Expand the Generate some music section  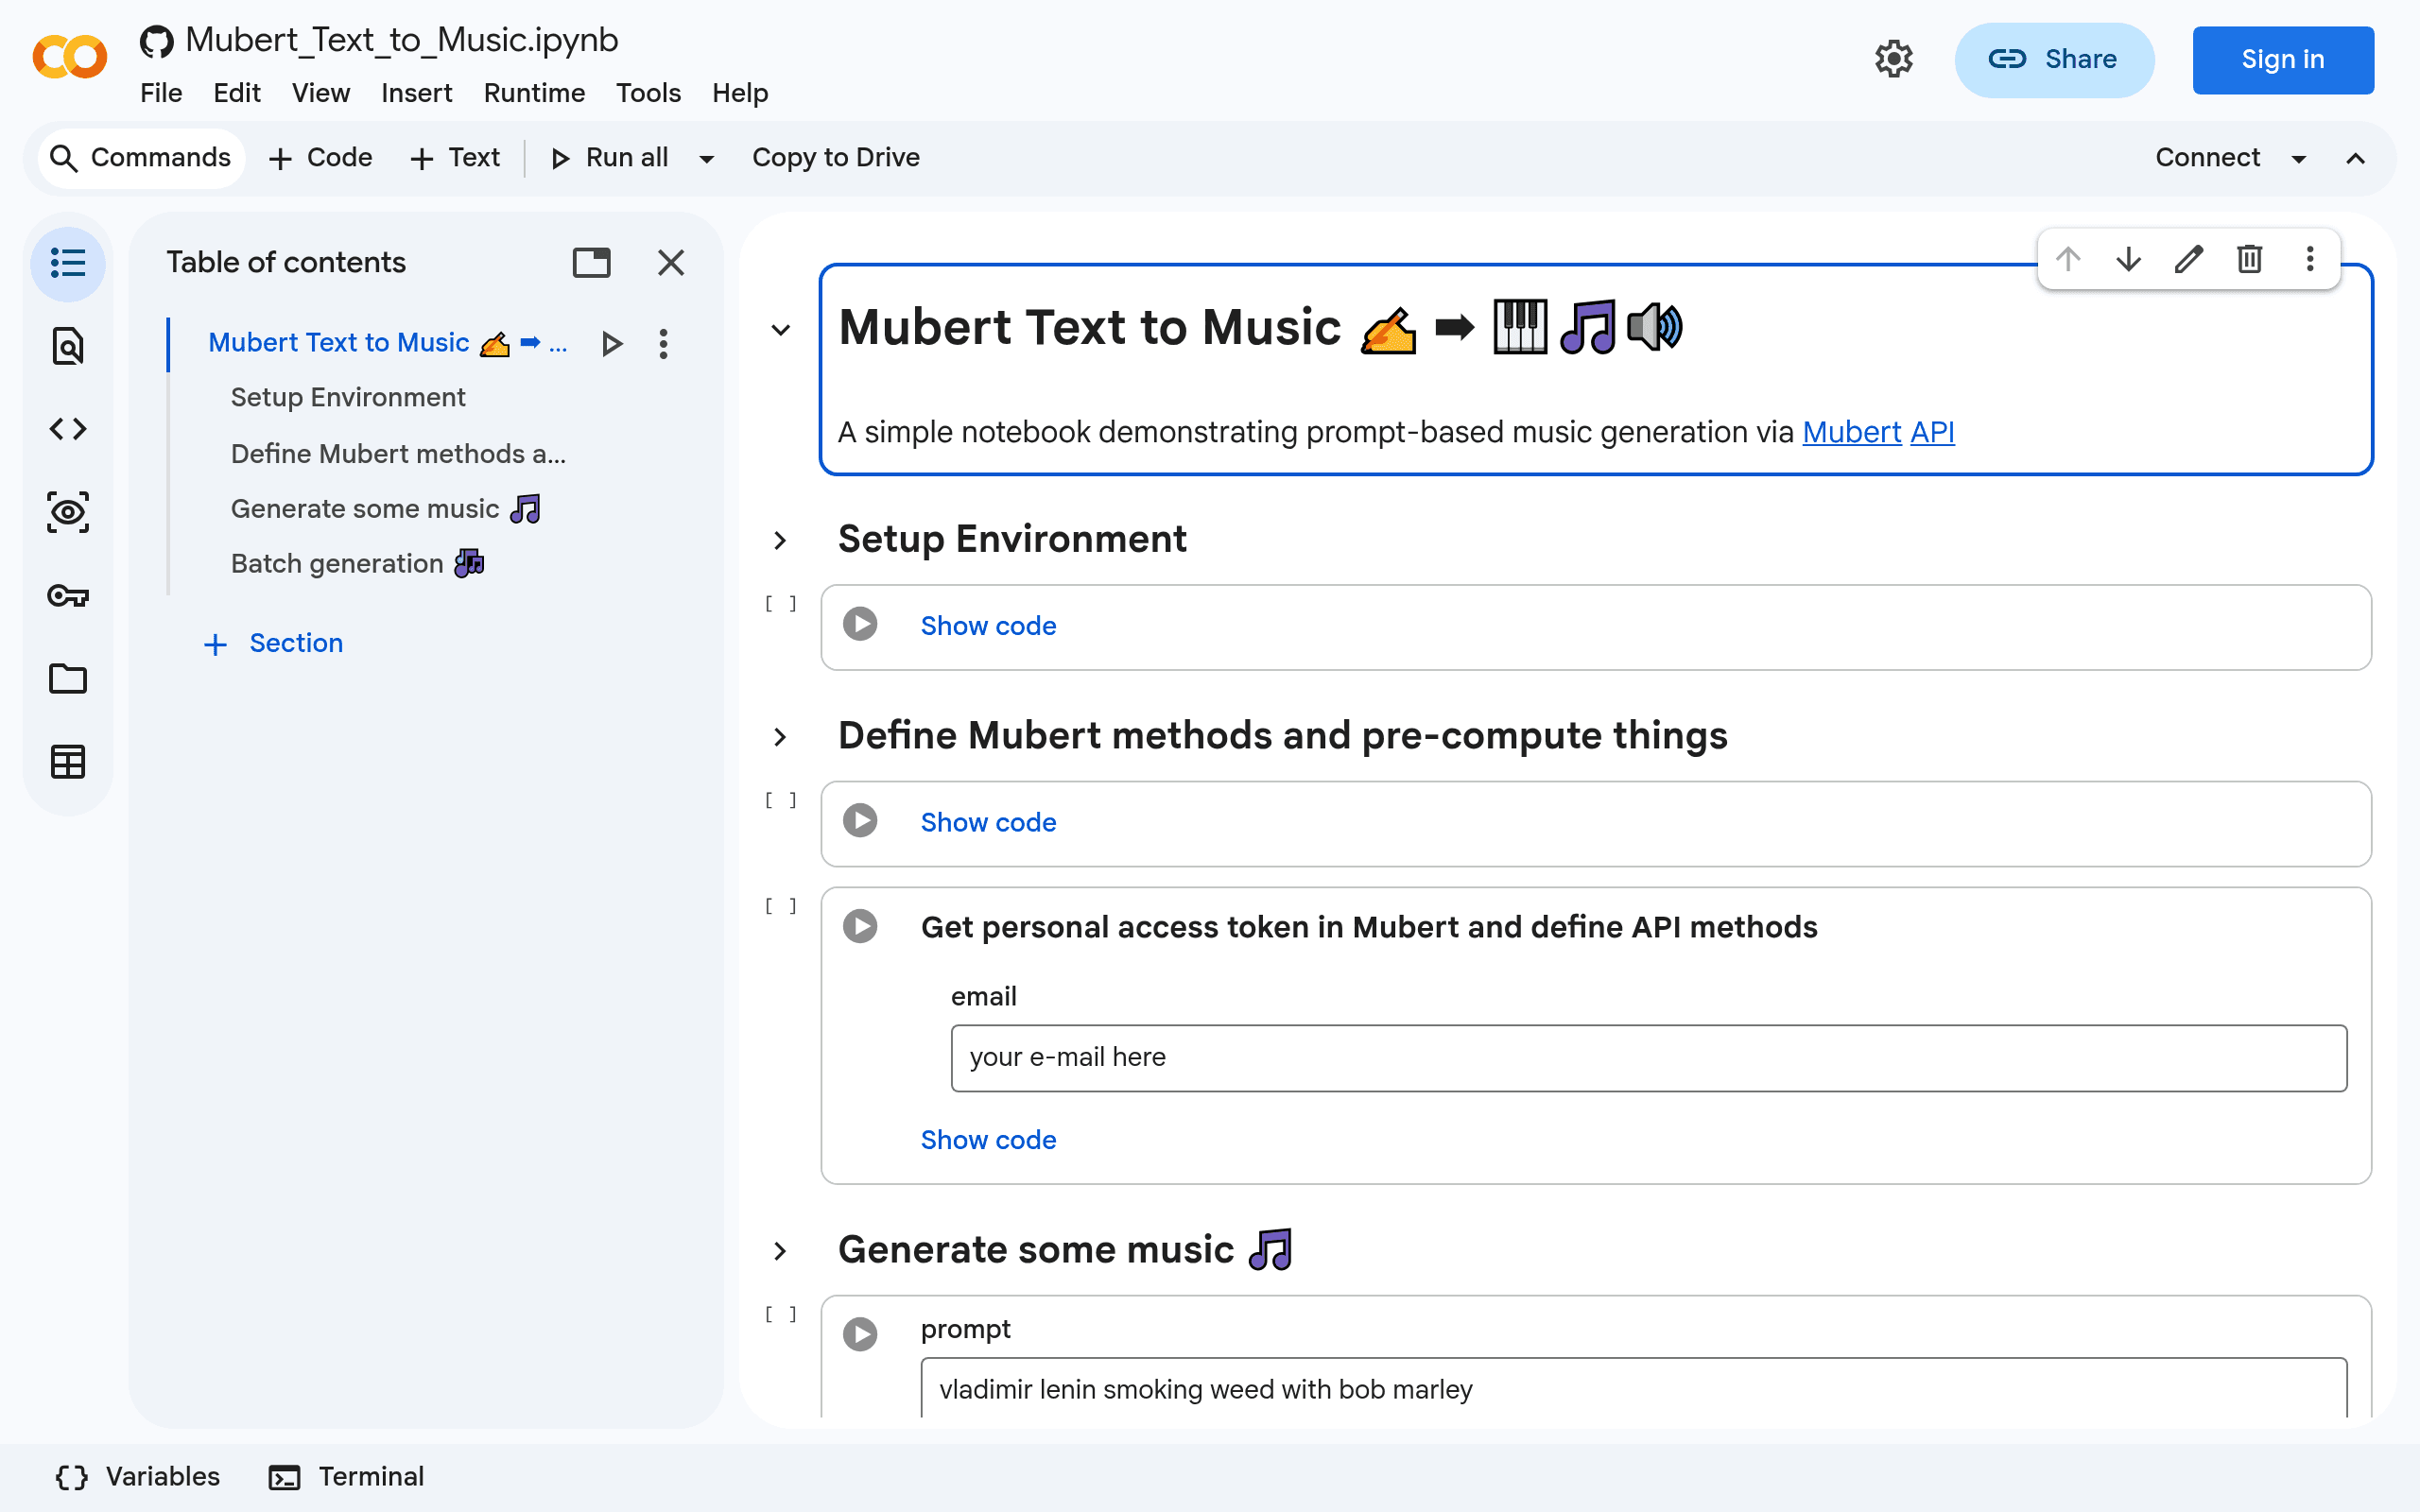click(781, 1252)
